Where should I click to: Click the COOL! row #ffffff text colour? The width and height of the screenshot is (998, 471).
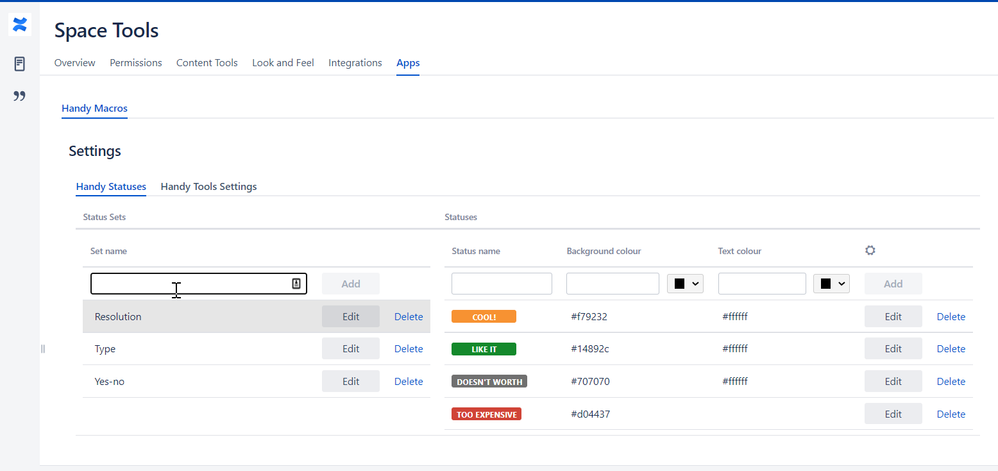tap(735, 316)
